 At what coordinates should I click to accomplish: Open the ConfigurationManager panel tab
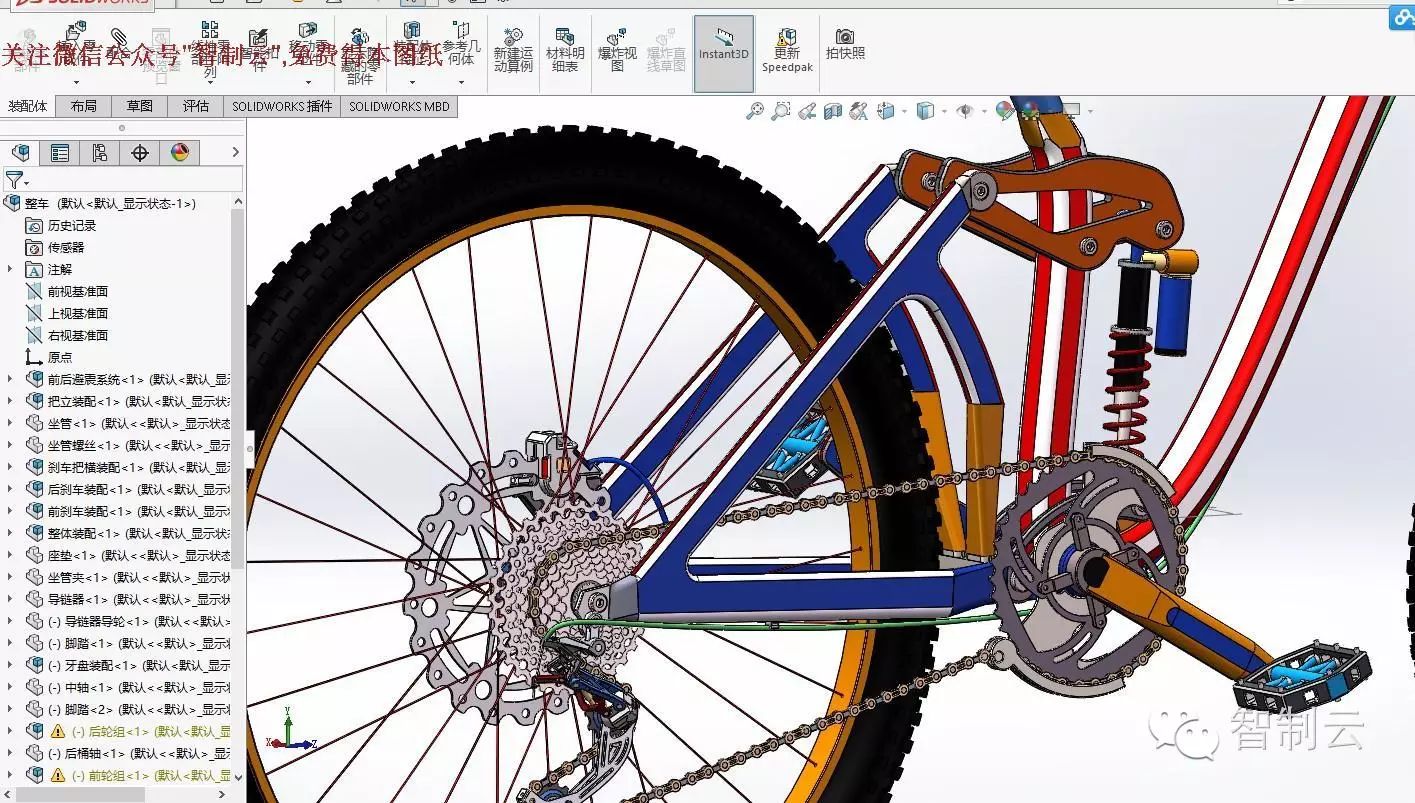100,152
